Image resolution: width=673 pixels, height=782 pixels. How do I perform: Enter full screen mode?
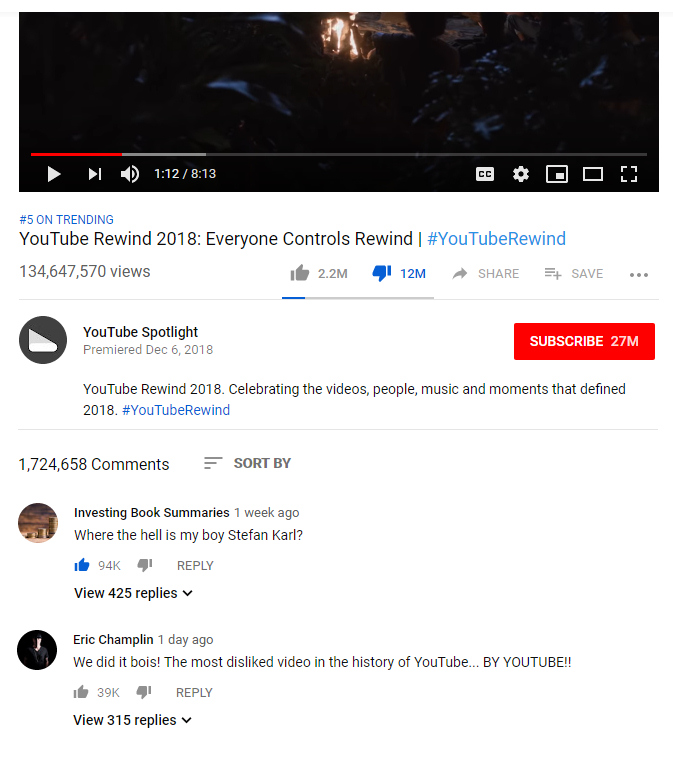(629, 174)
